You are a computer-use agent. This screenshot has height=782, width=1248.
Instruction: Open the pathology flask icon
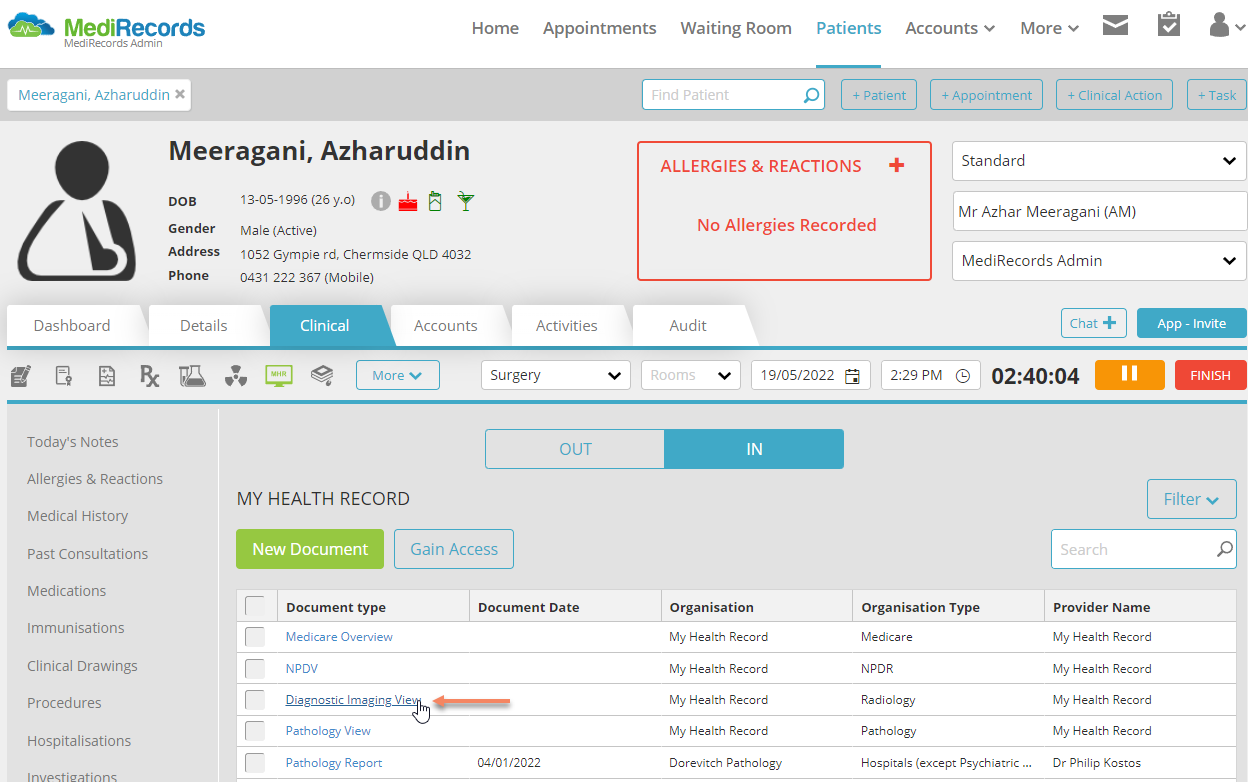pyautogui.click(x=192, y=376)
